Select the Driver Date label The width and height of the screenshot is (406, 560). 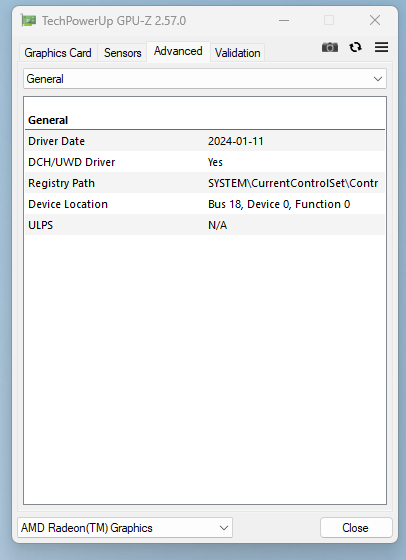point(56,141)
